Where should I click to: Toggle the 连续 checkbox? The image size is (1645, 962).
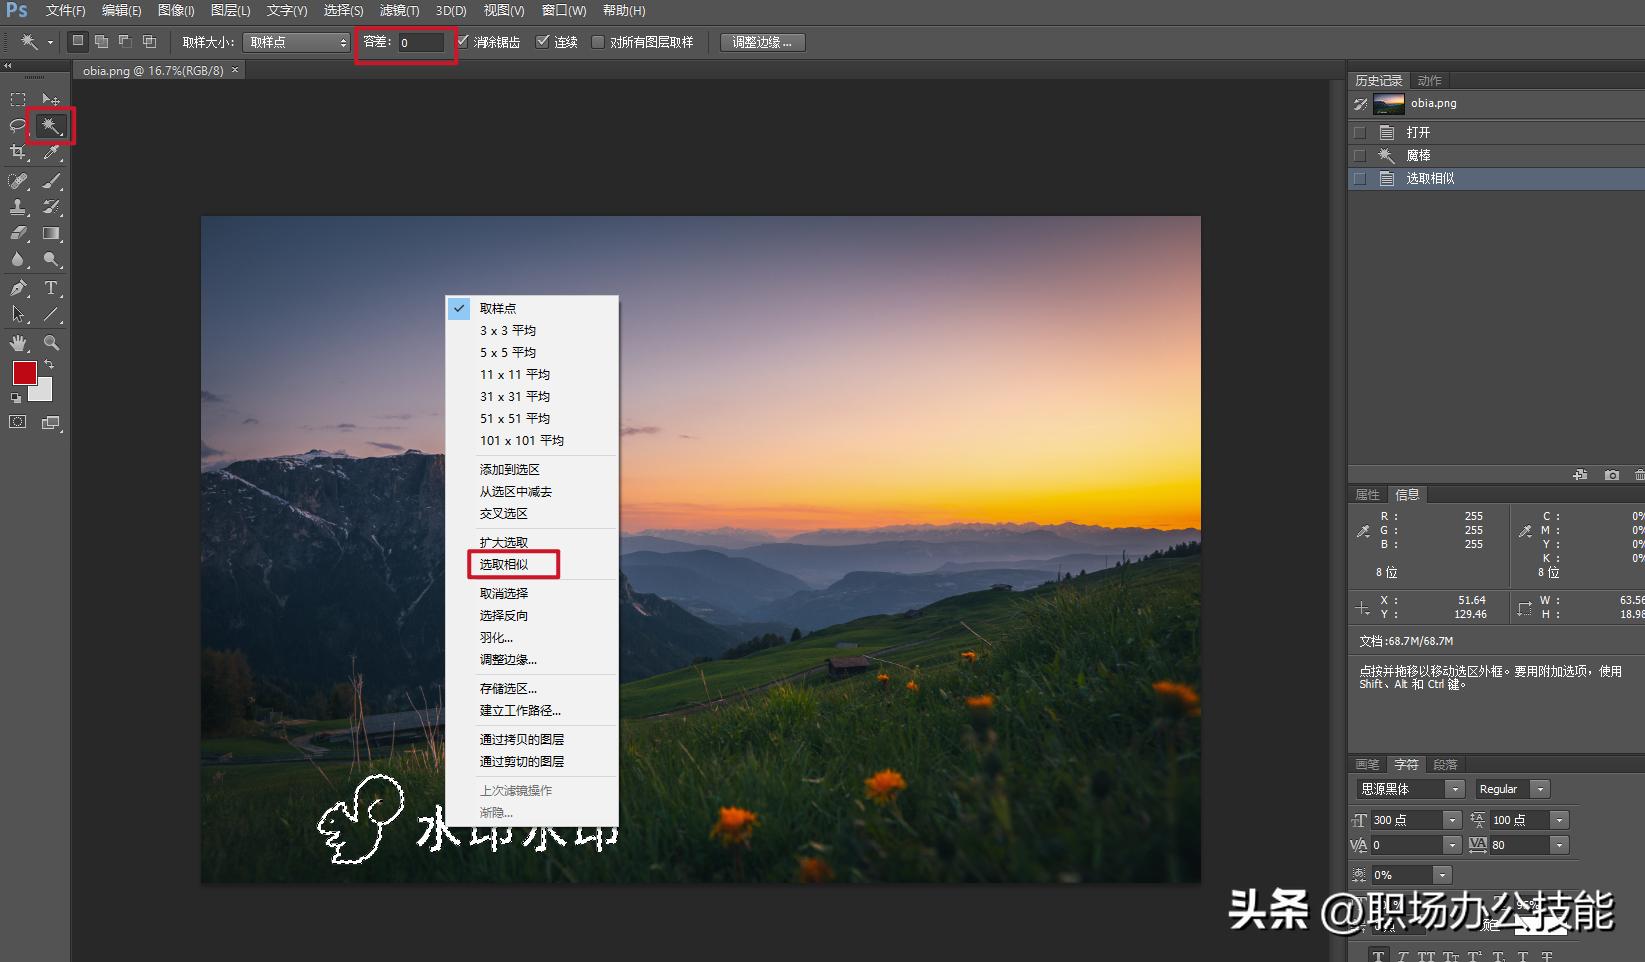pyautogui.click(x=543, y=42)
